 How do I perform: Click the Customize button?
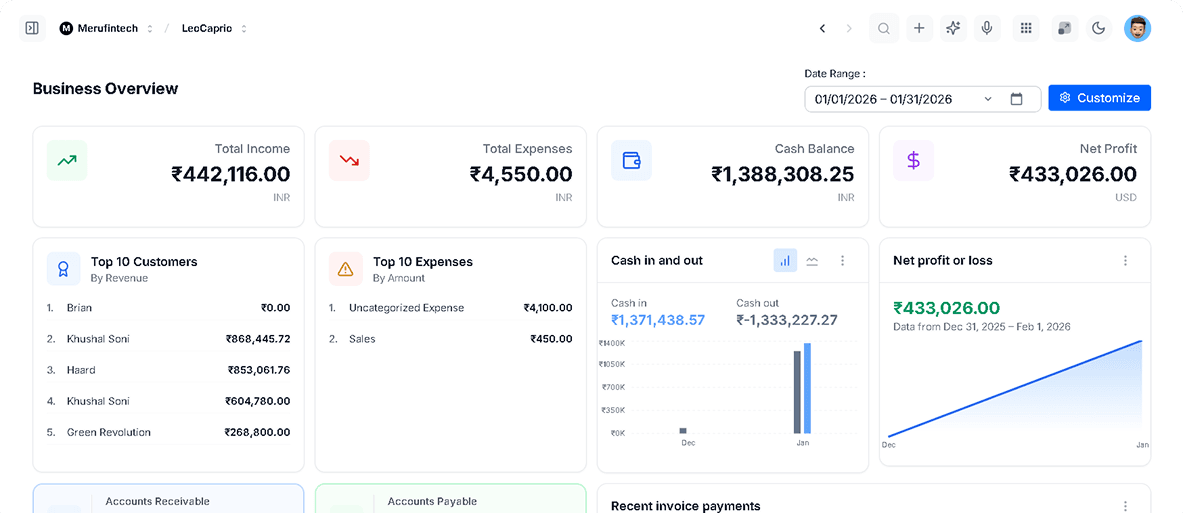click(1099, 98)
